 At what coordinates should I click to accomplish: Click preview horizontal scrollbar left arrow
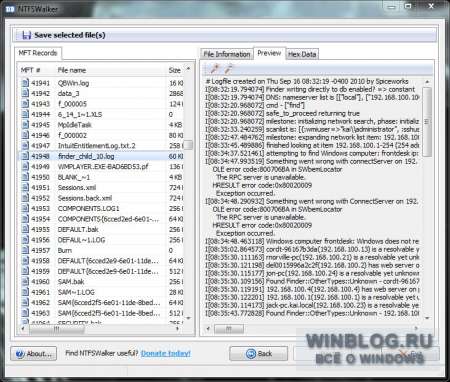click(208, 329)
